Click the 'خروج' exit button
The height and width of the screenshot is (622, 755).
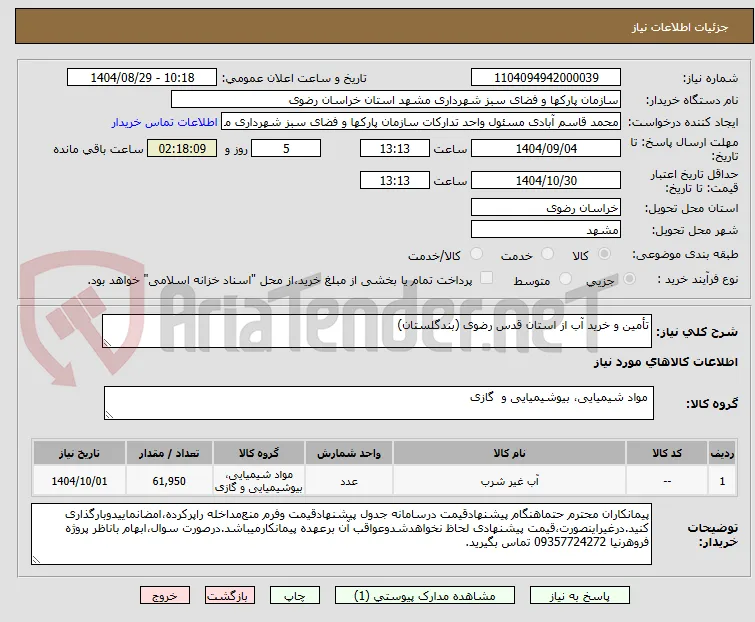pyautogui.click(x=165, y=596)
